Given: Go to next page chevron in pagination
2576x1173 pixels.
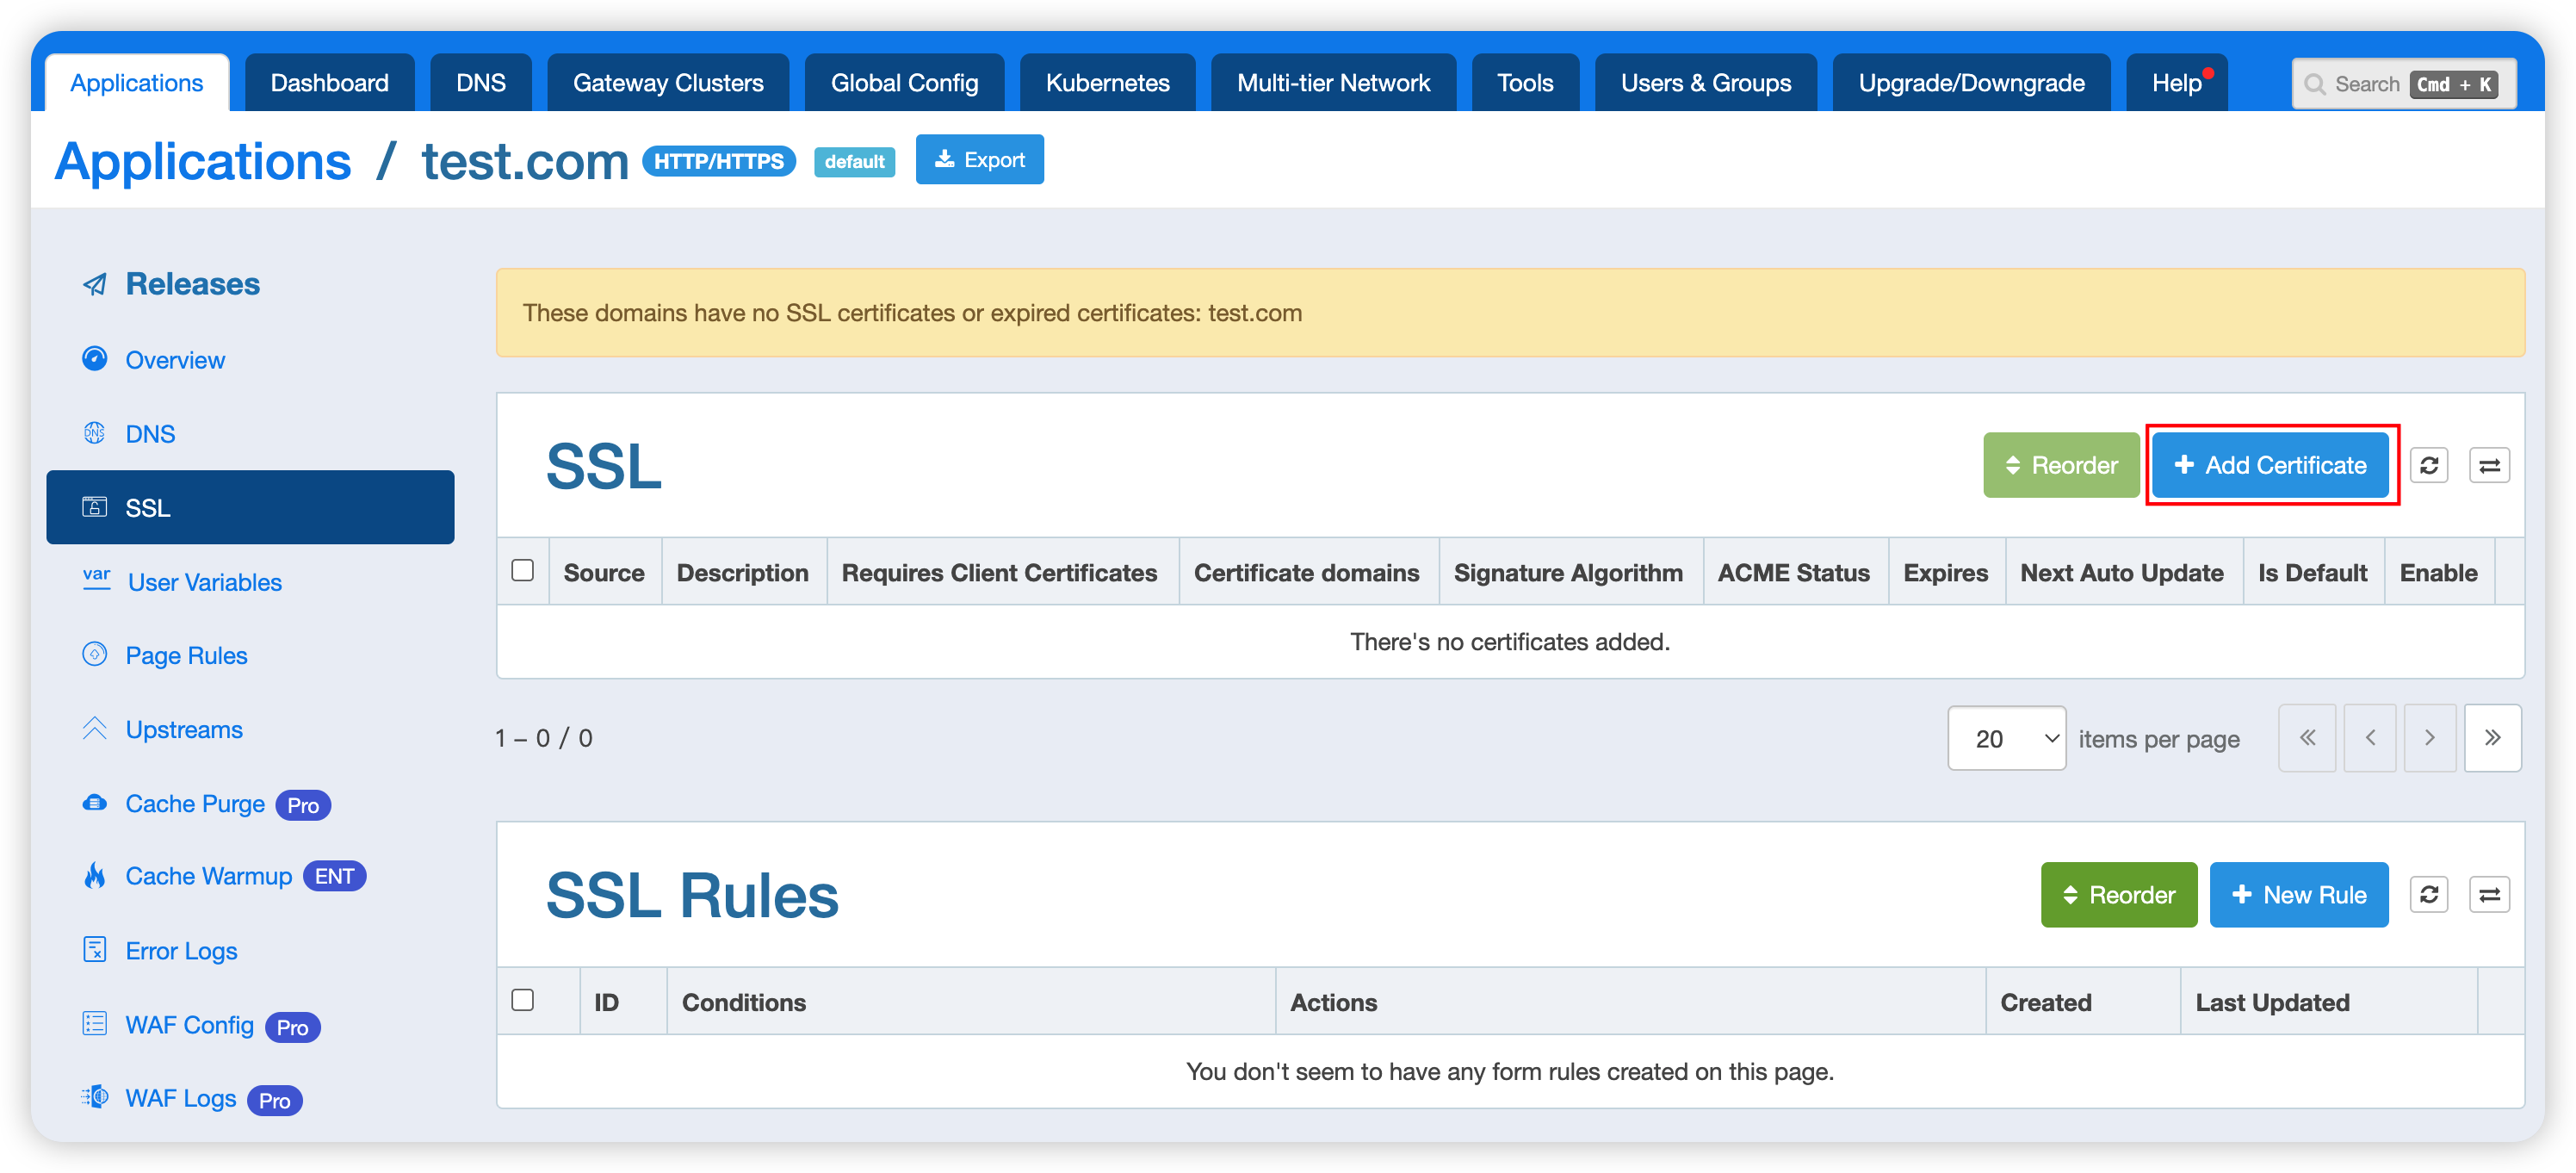Looking at the screenshot, I should point(2430,739).
